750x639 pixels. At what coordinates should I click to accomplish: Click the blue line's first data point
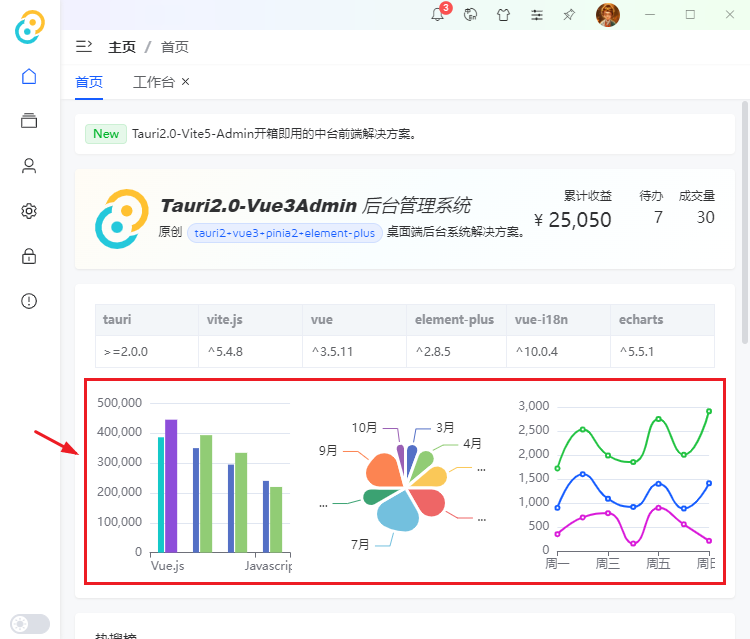pyautogui.click(x=557, y=507)
